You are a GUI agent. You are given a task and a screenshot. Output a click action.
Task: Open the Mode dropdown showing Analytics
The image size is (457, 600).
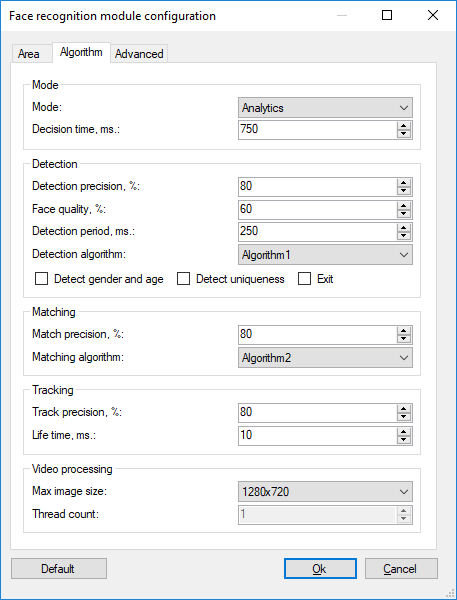pyautogui.click(x=325, y=108)
